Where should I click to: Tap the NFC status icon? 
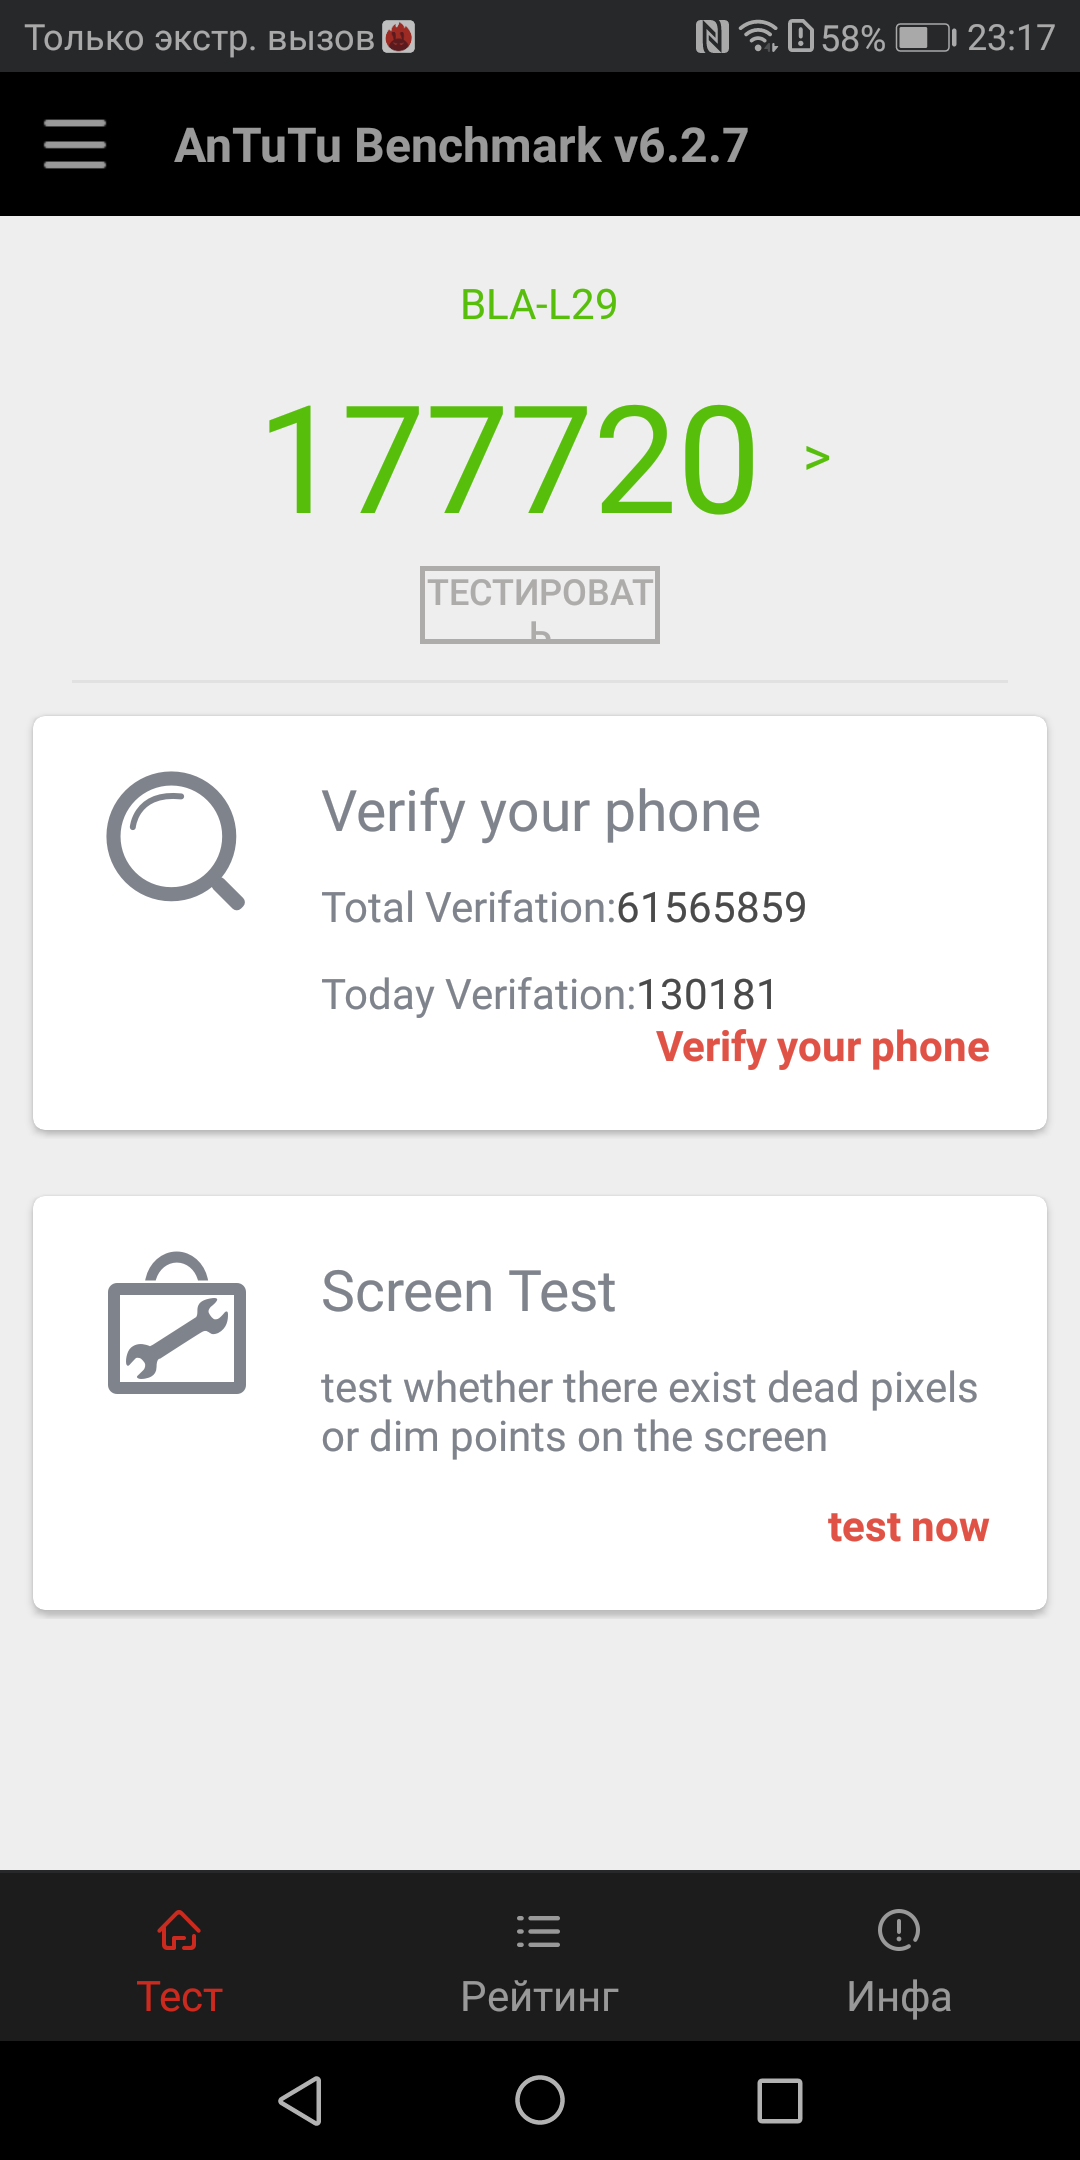712,38
